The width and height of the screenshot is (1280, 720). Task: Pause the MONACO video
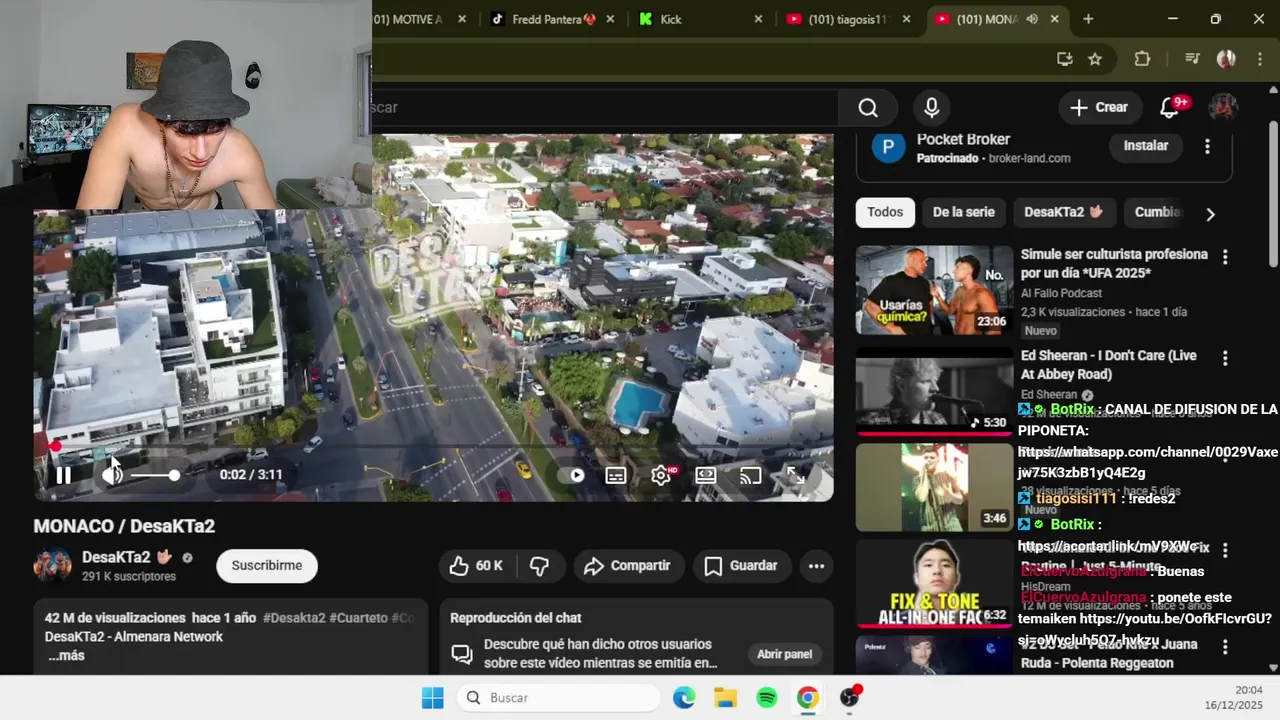63,476
